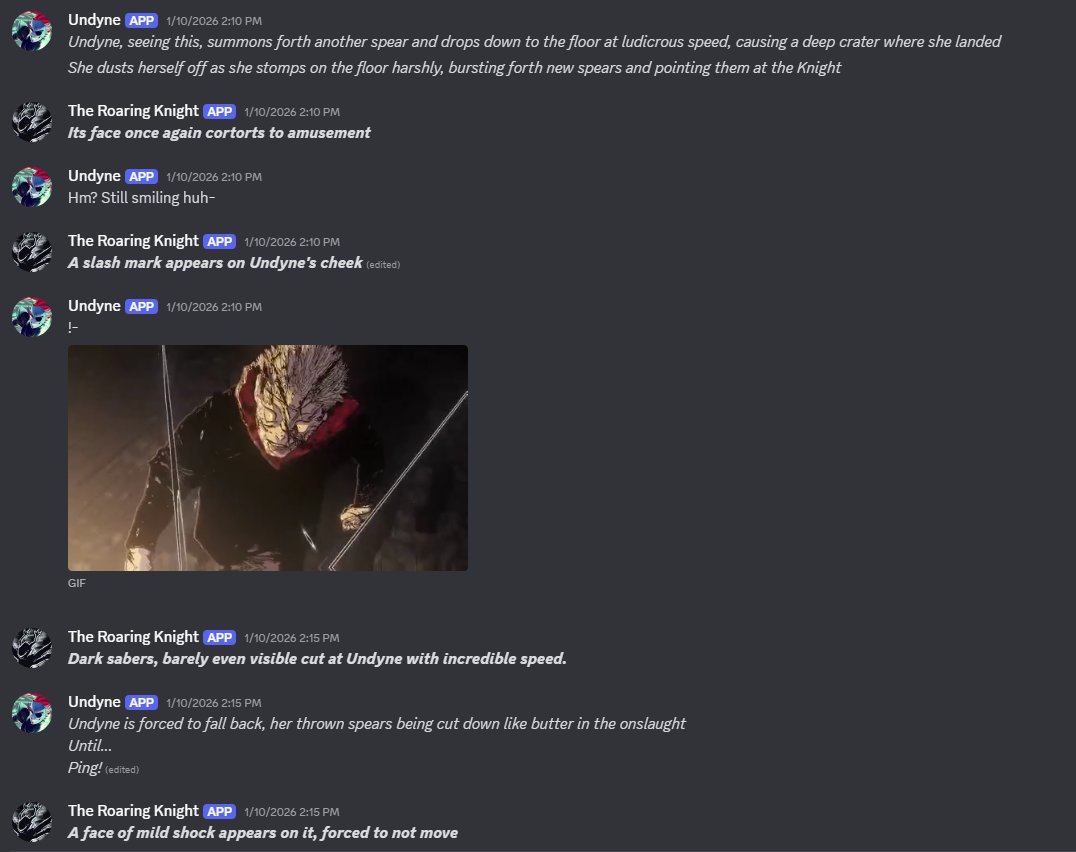Click Roaring Knight avatar beside the slash mark message
The image size is (1076, 852).
32,252
